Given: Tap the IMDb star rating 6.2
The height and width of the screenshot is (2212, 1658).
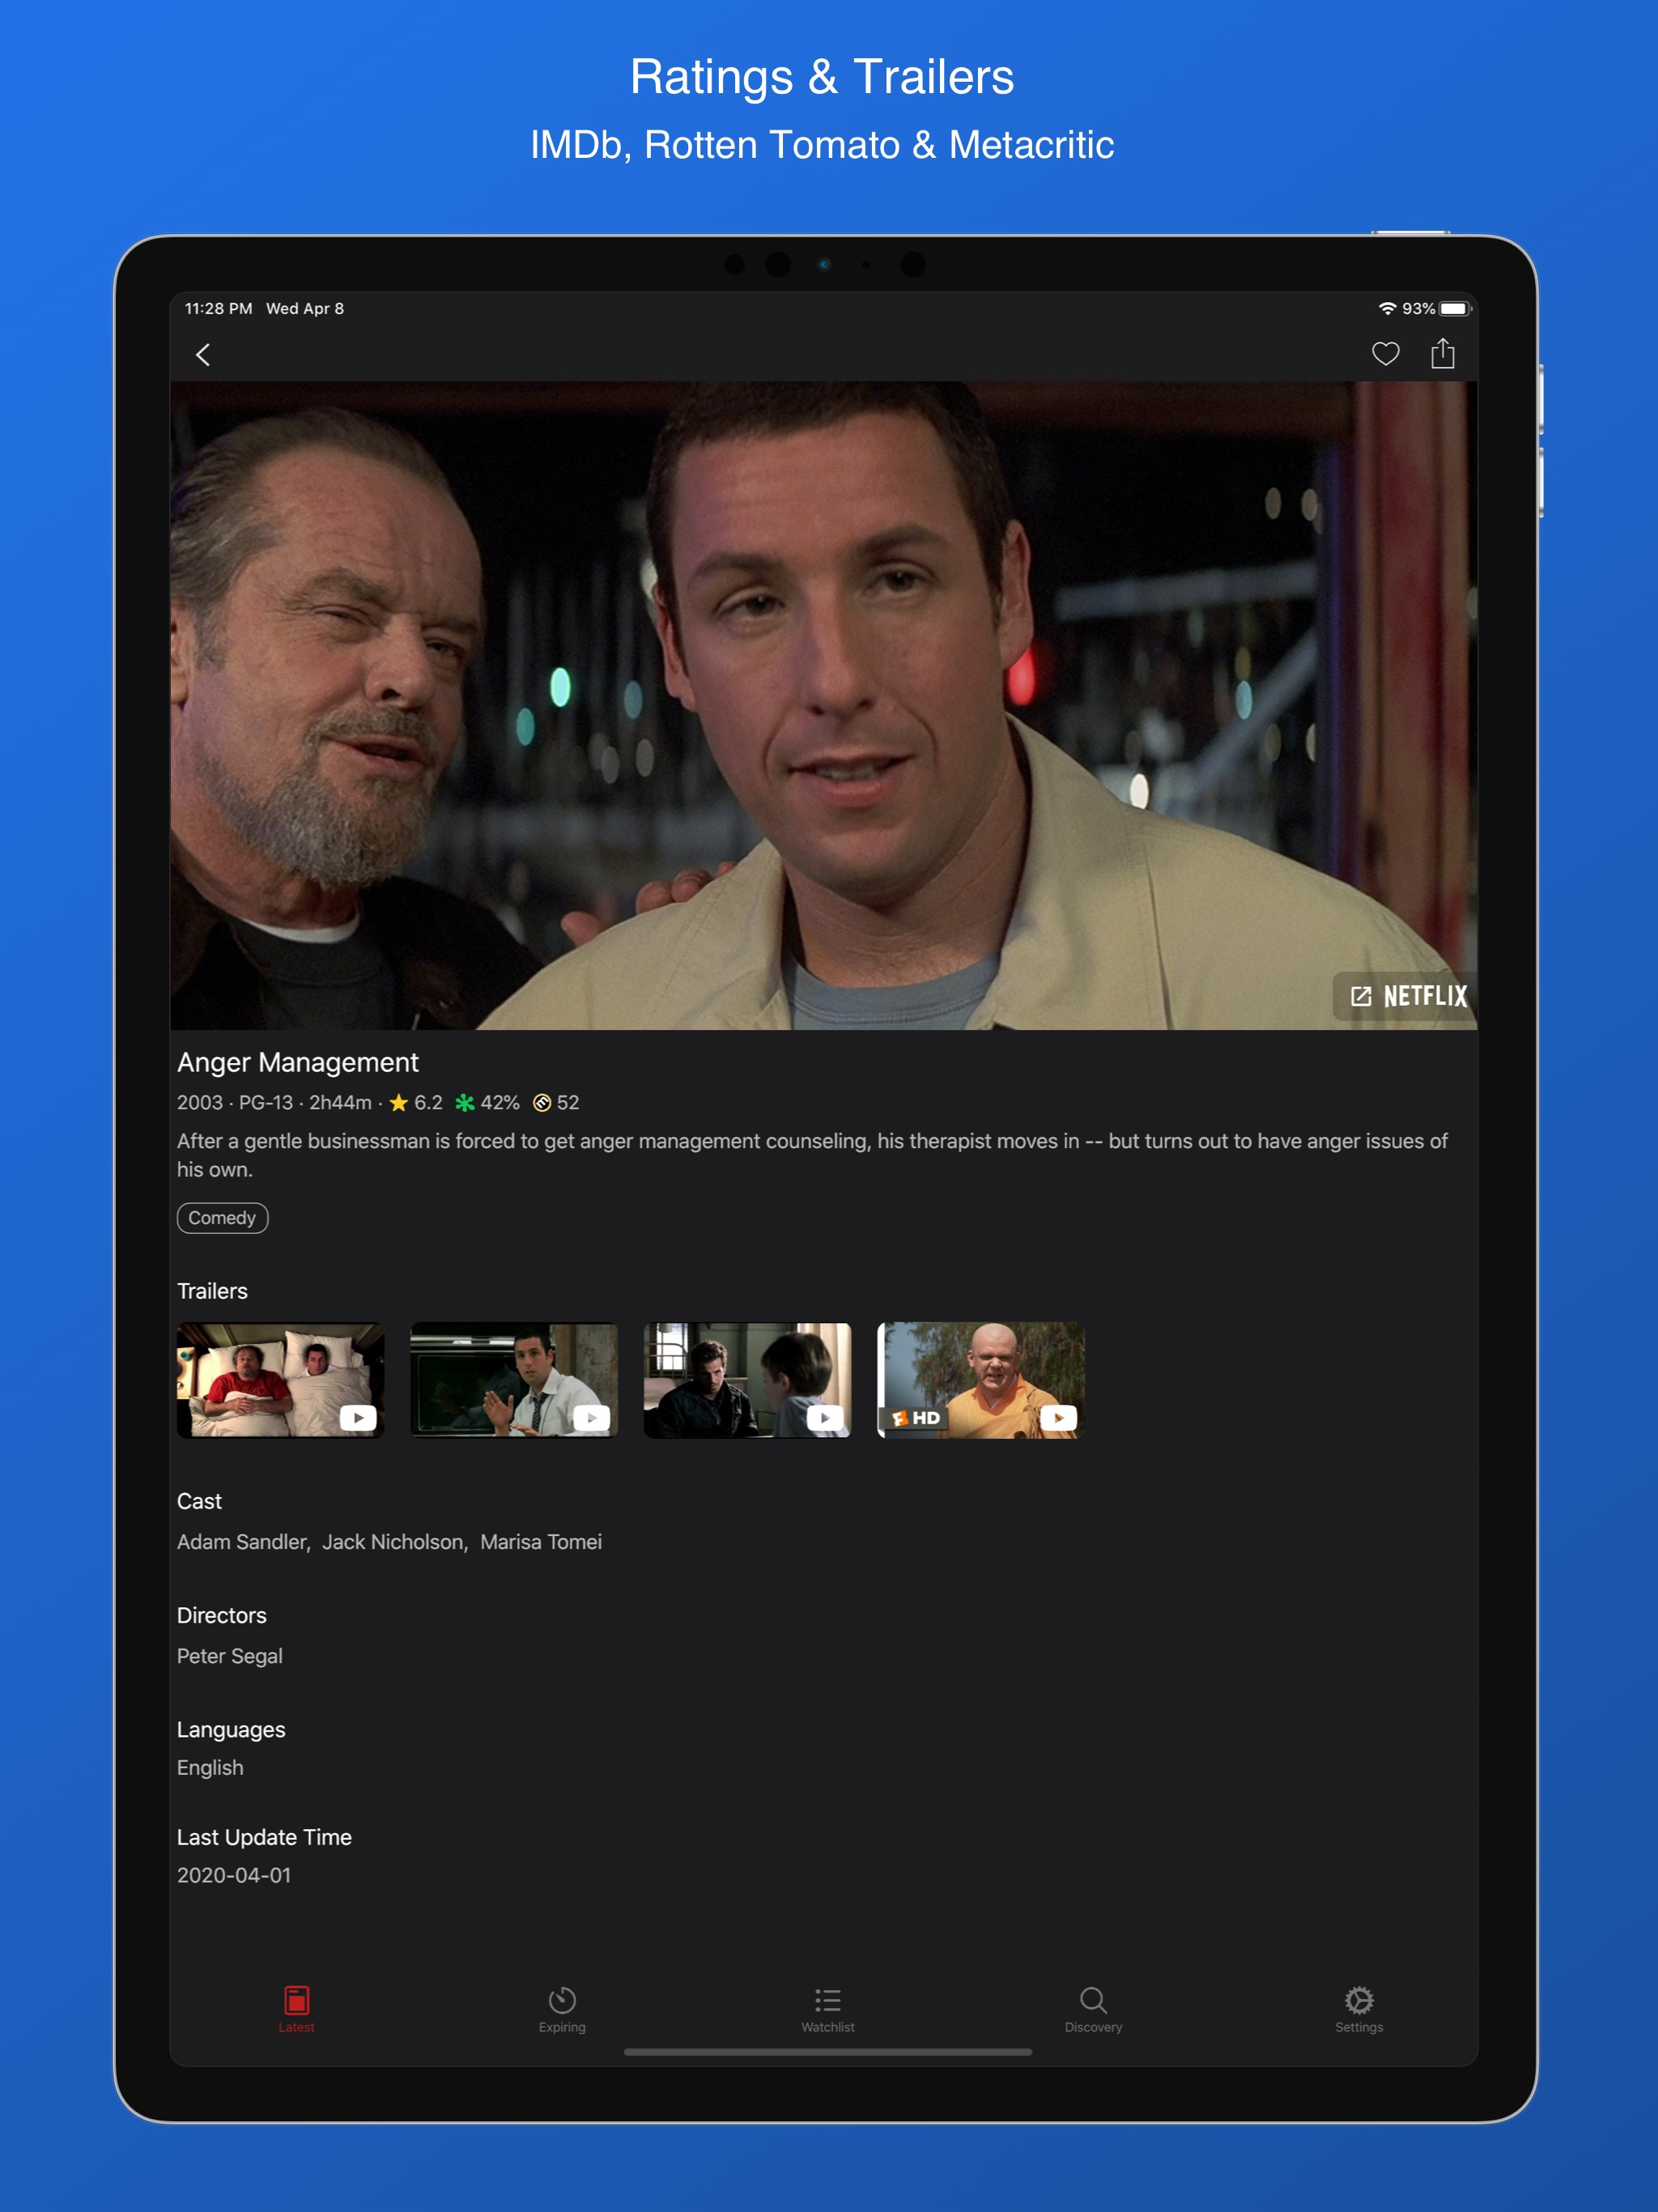Looking at the screenshot, I should click(416, 1102).
